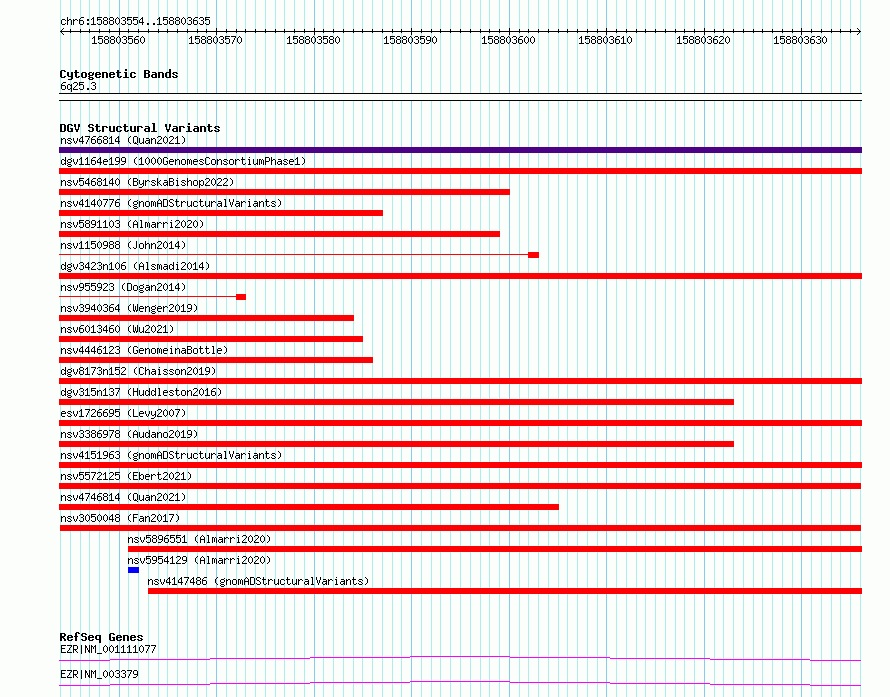The width and height of the screenshot is (890, 697).
Task: Open nsv3050048 (Fan2017) variant label
Action: click(x=120, y=518)
